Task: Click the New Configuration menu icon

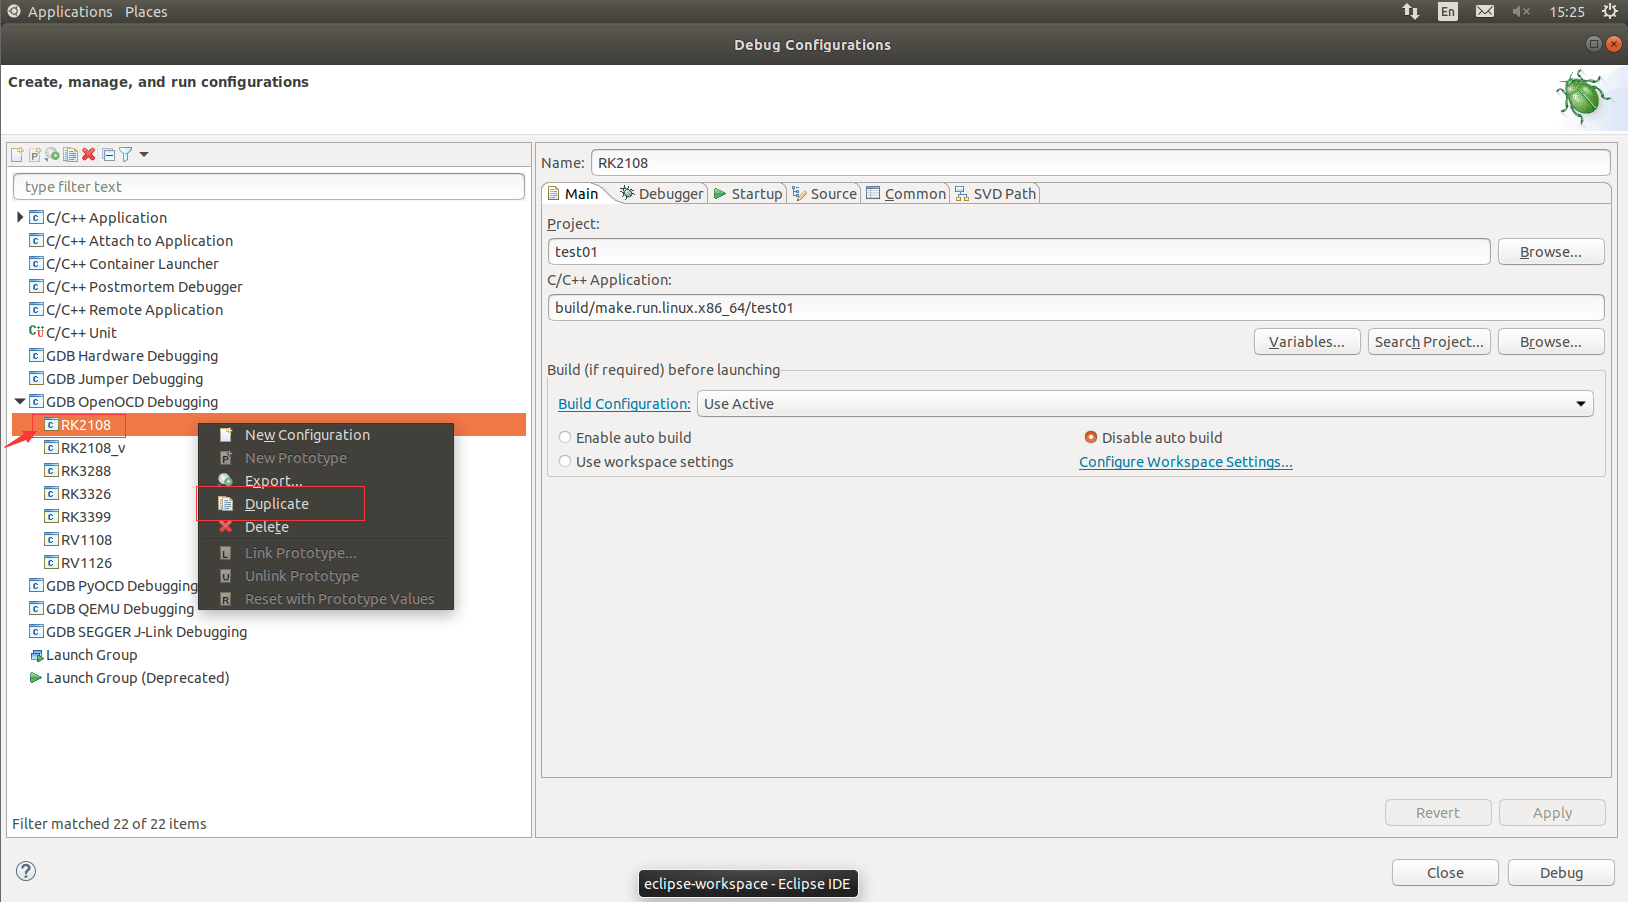Action: pyautogui.click(x=226, y=435)
